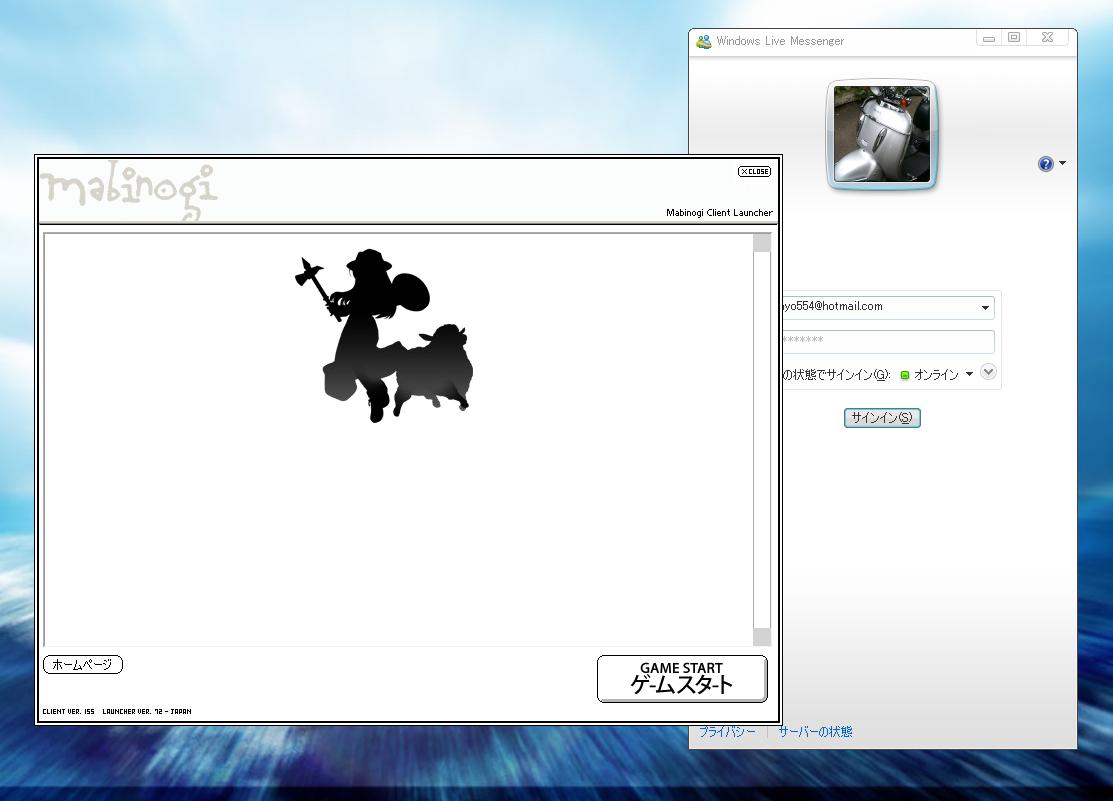Click the launcher scrollbar up arrow

[762, 243]
